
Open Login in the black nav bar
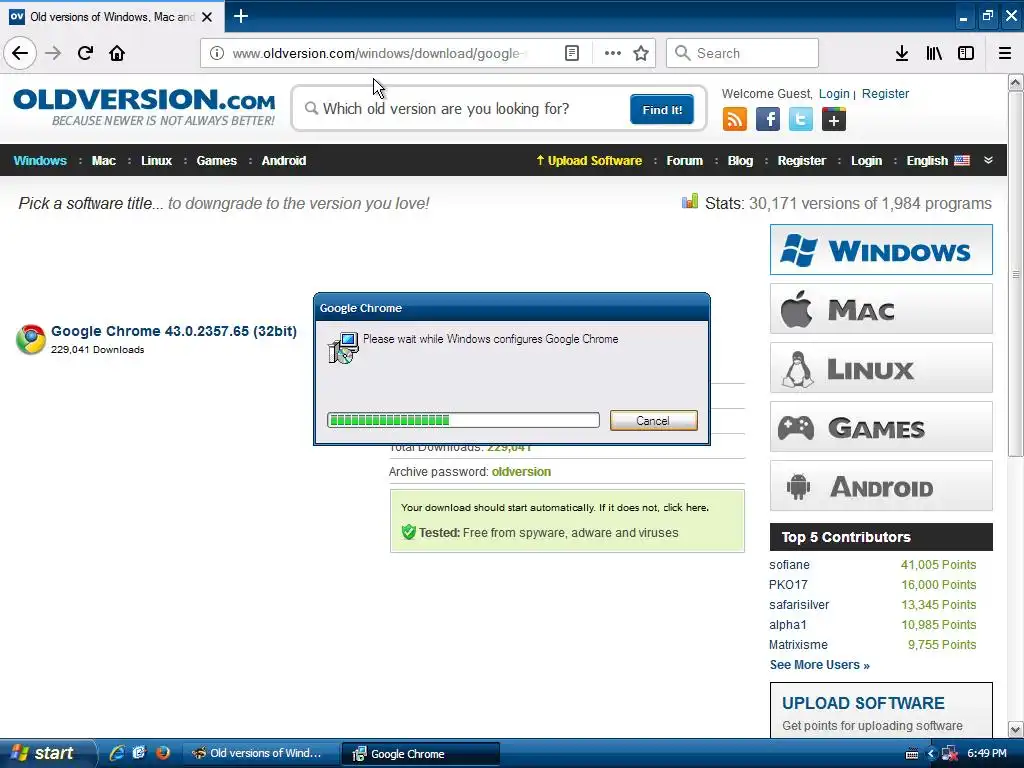pos(866,161)
